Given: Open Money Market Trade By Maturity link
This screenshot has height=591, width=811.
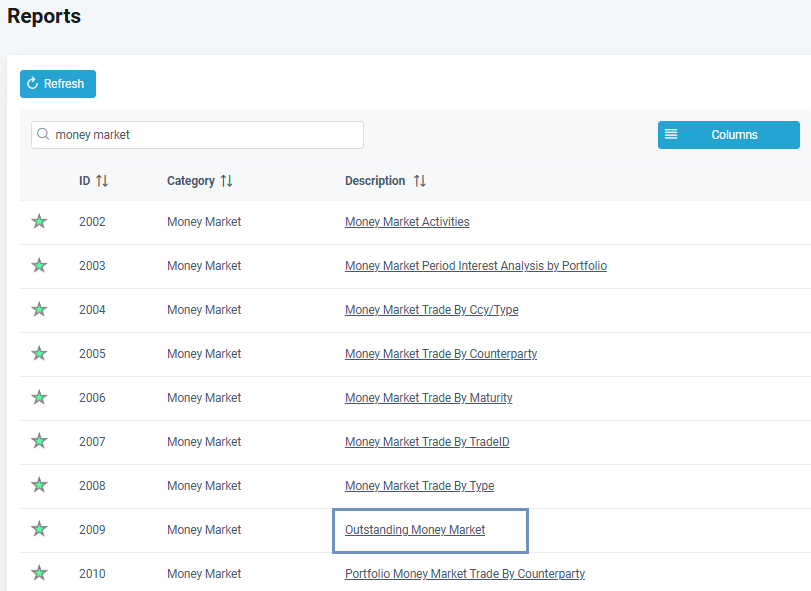Looking at the screenshot, I should click(428, 398).
